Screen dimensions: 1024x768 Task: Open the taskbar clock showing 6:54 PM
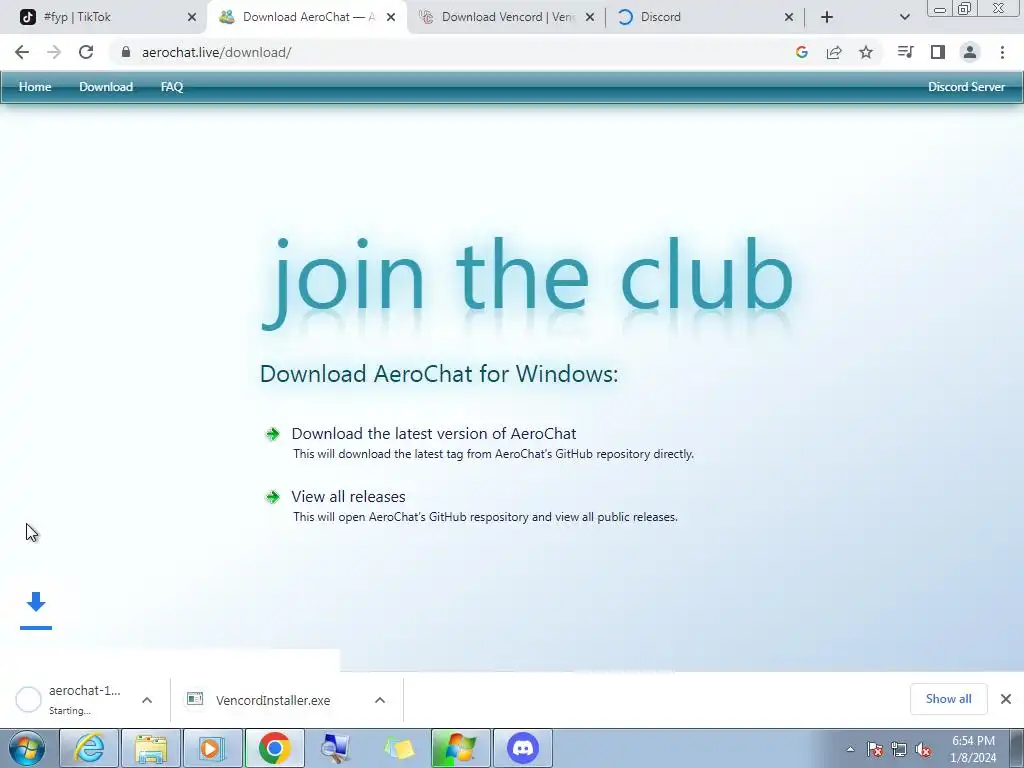pos(973,749)
